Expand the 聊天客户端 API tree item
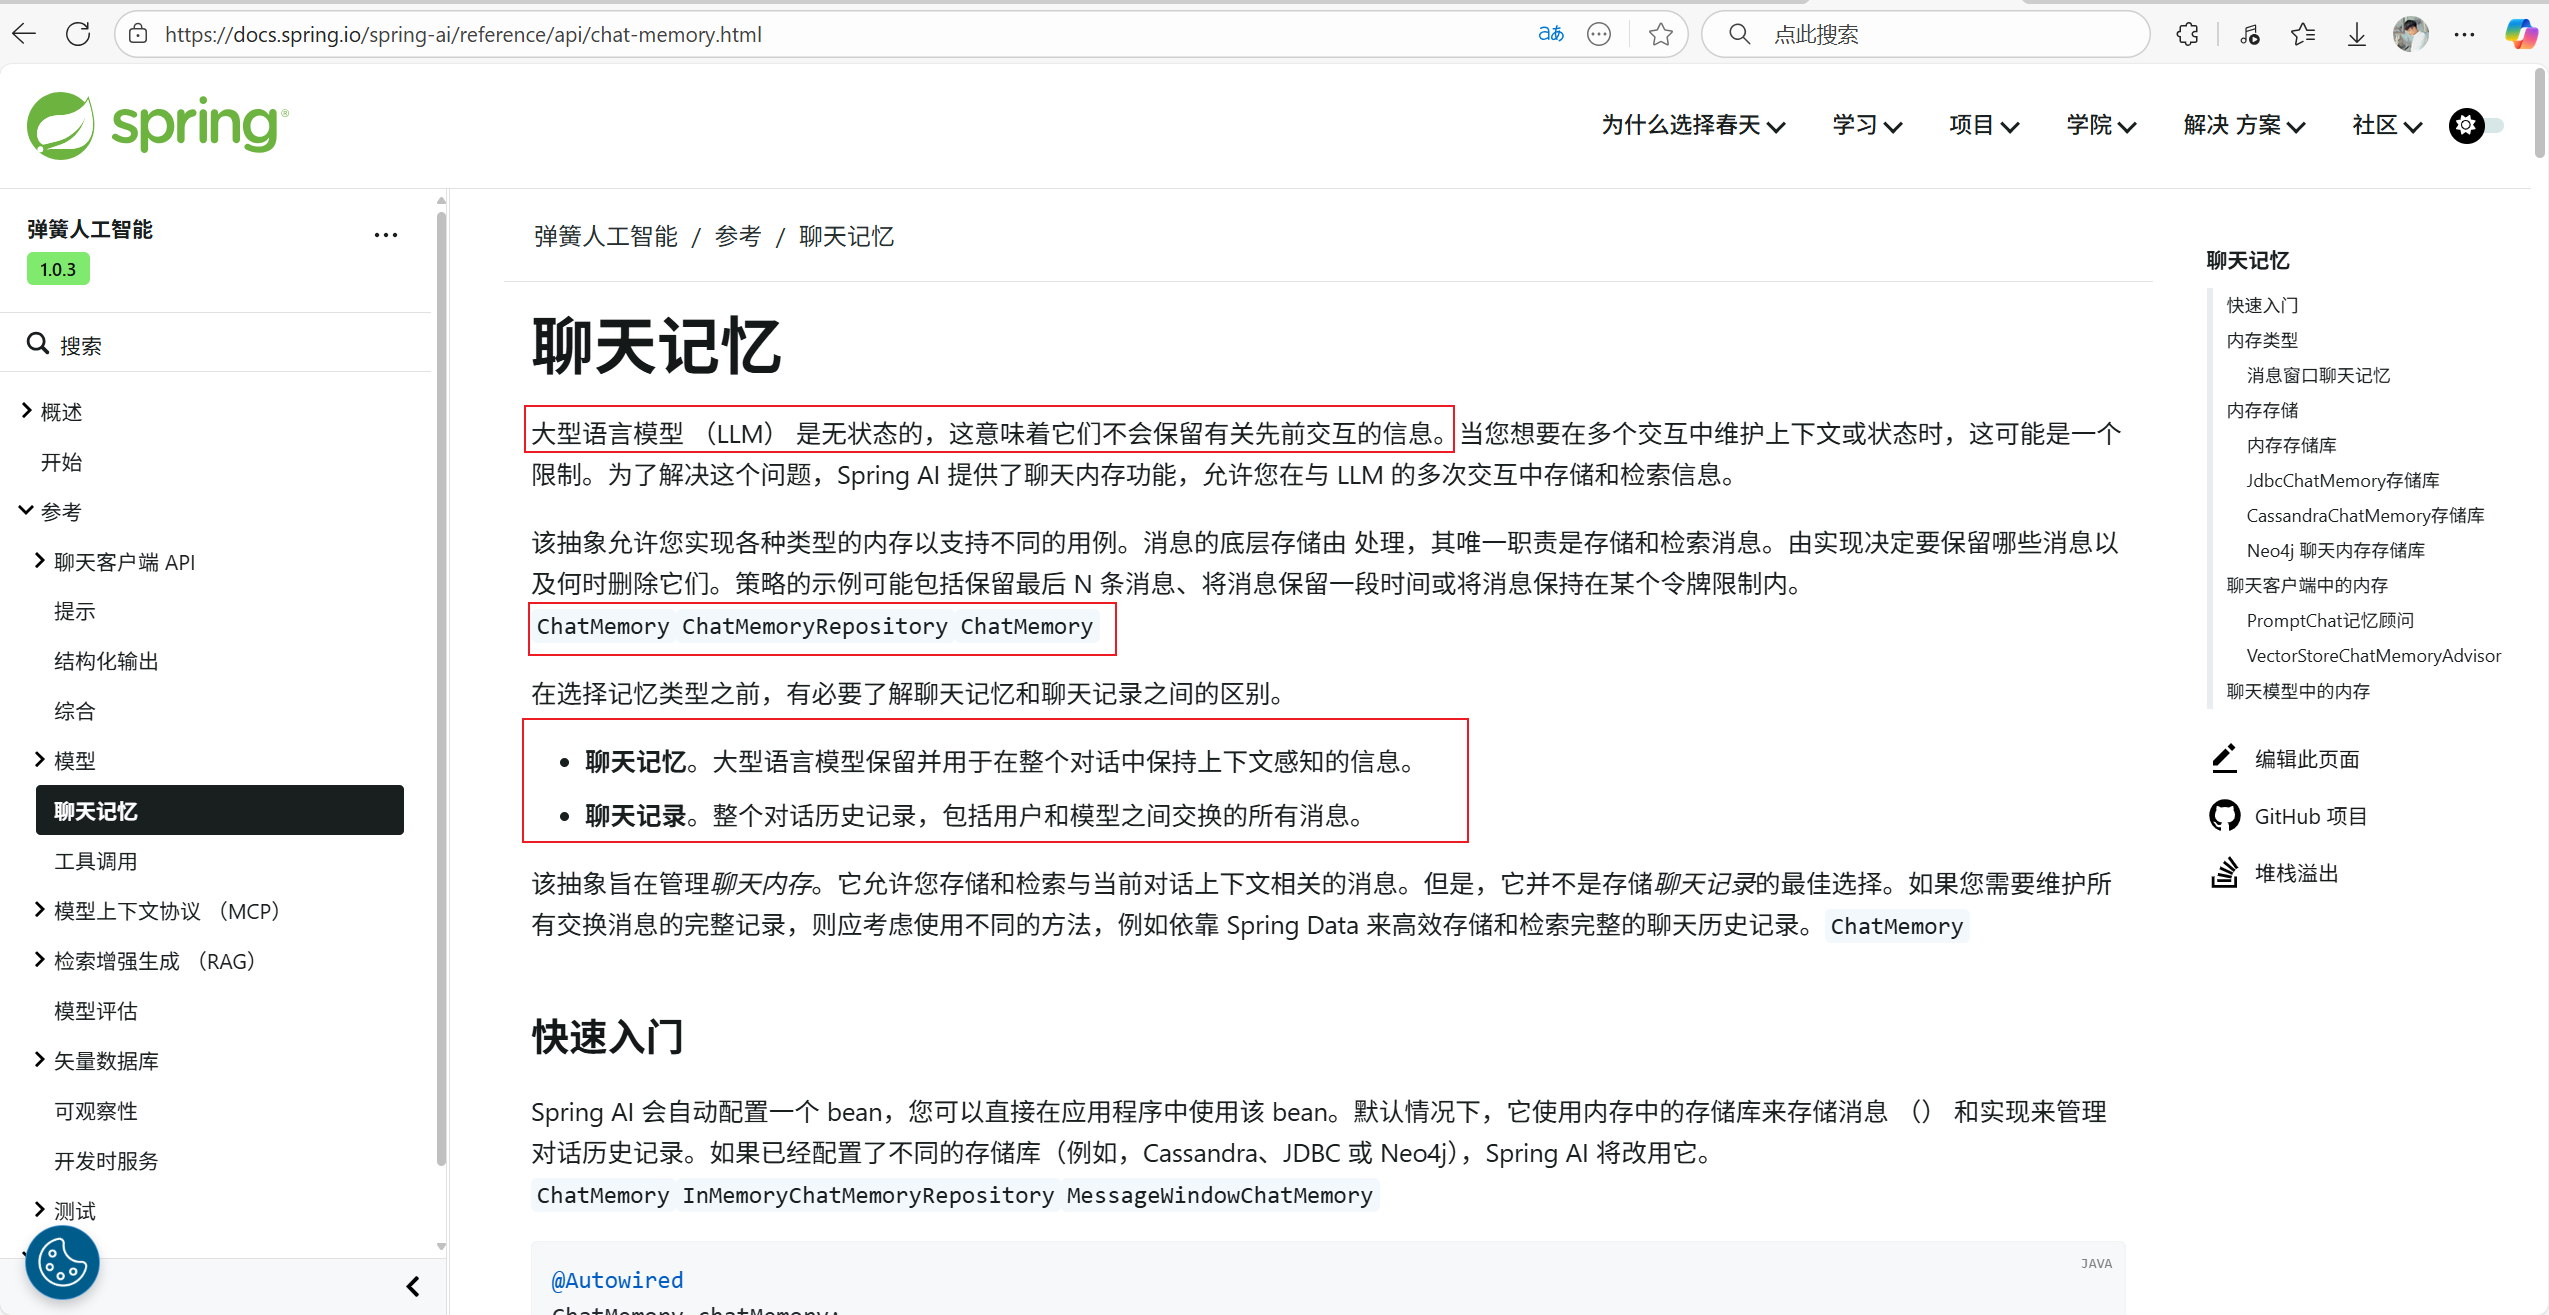 [40, 561]
